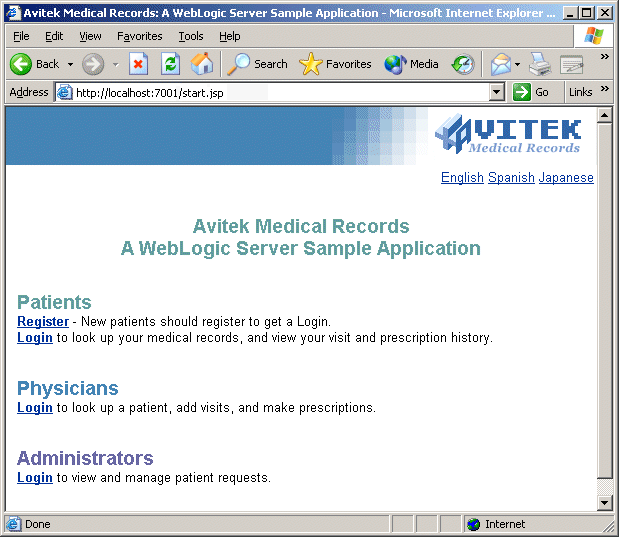Screen dimensions: 619x537
Task: Stop page loading with red X icon
Action: pos(139,64)
